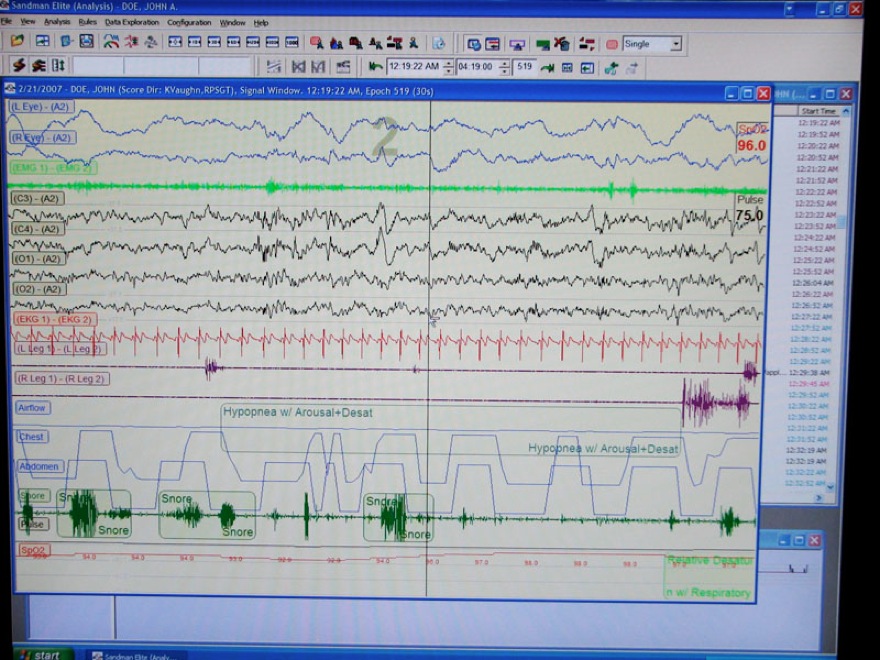Click the green back arrow left of the time field
880x660 pixels.
[x=375, y=67]
